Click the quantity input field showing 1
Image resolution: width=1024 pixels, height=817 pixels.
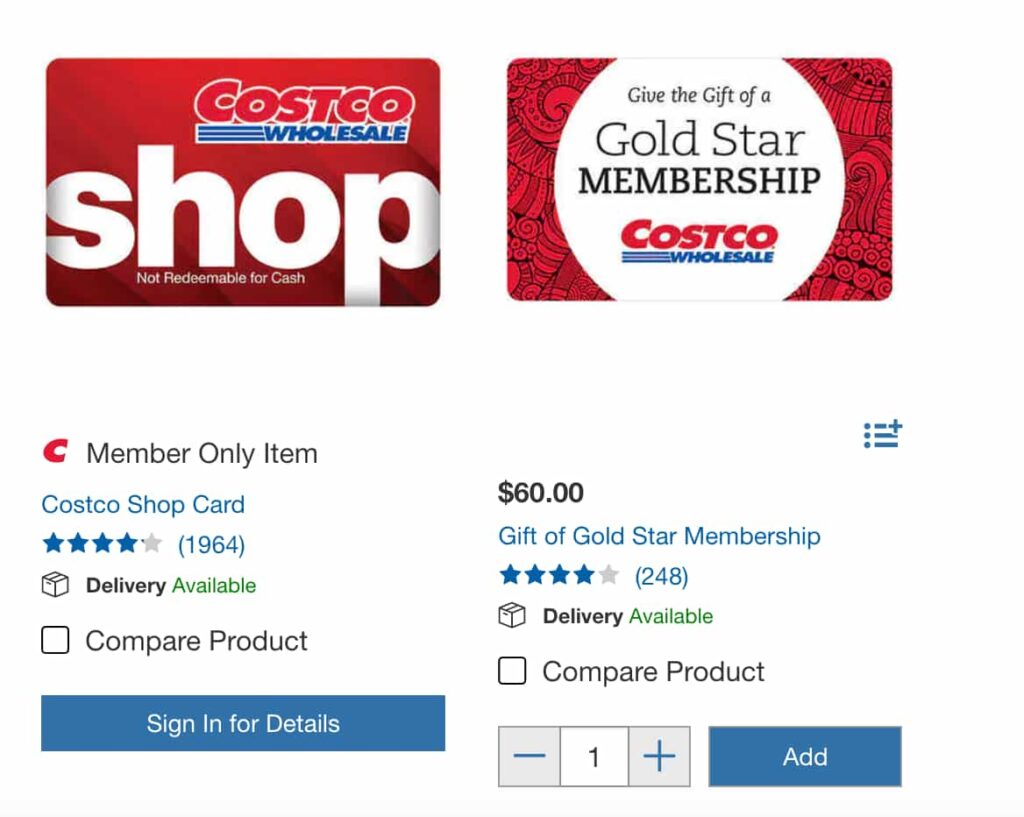click(594, 756)
